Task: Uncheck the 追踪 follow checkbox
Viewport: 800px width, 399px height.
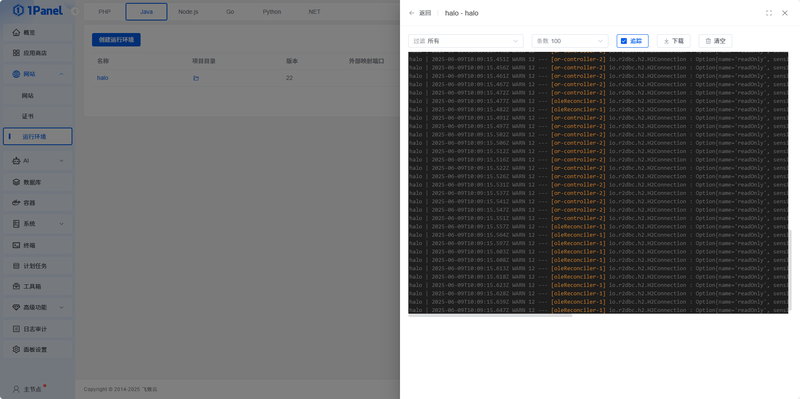Action: [623, 41]
